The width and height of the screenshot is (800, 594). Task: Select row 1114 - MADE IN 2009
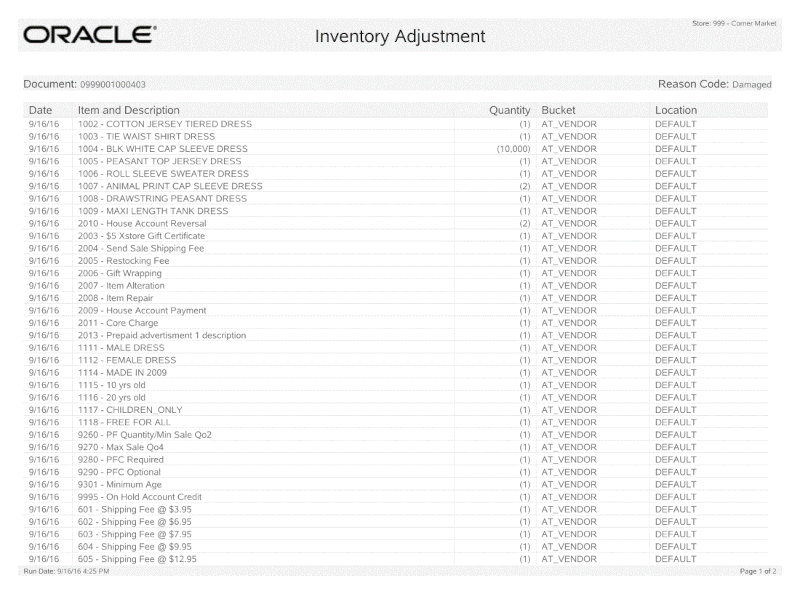pyautogui.click(x=395, y=373)
